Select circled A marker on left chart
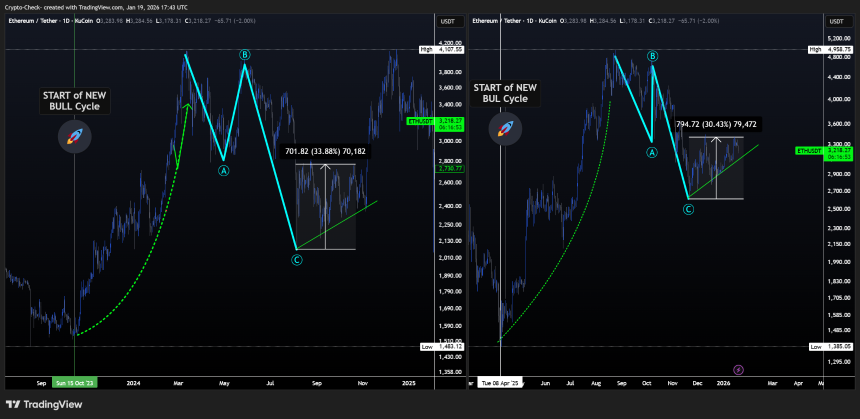This screenshot has width=860, height=419. tap(224, 171)
